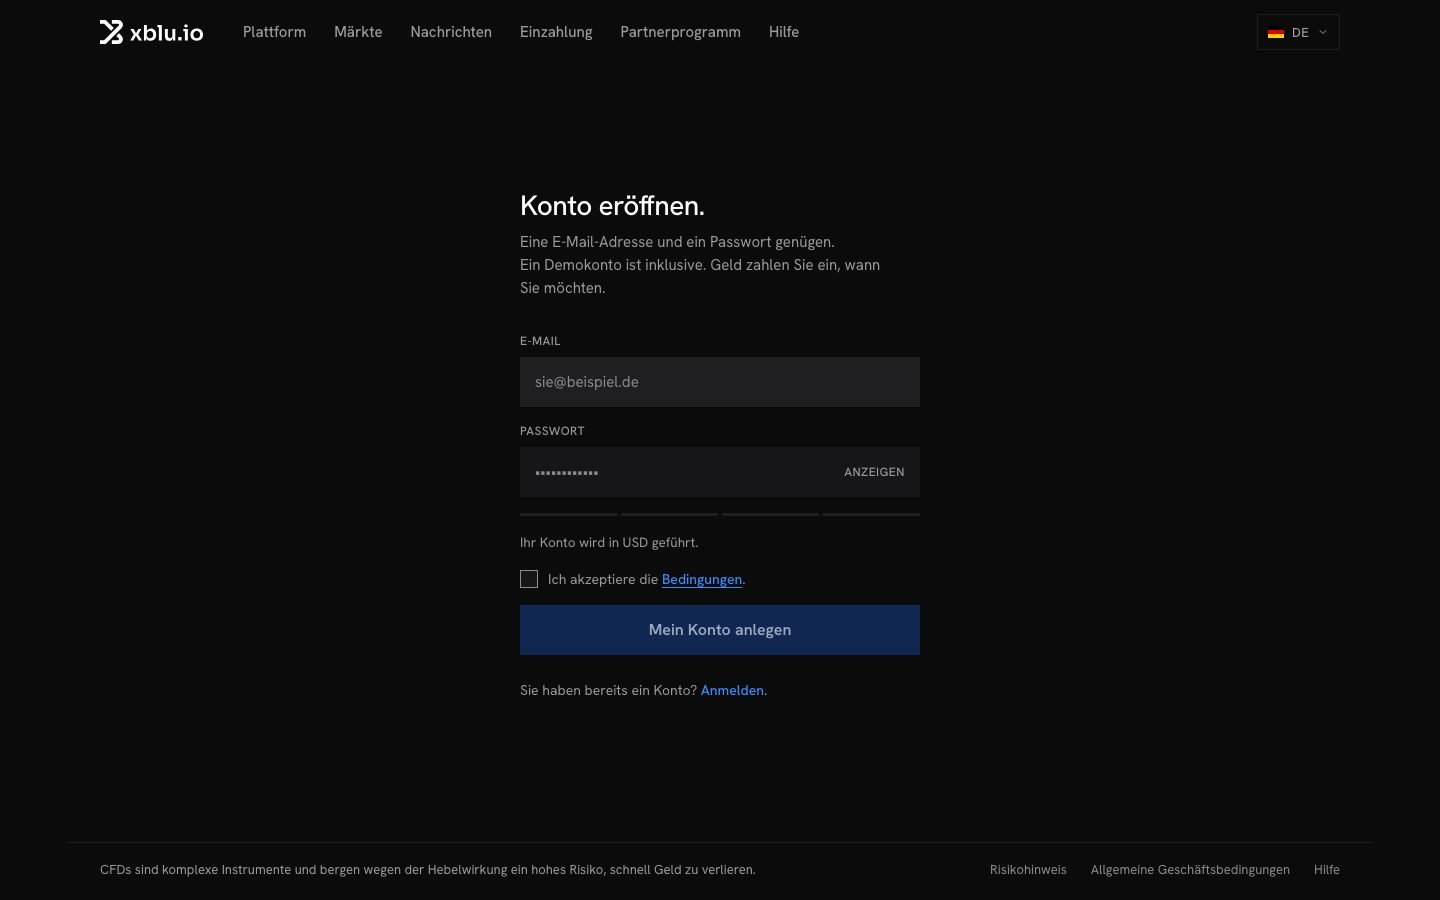Show password with ANZEIGEN

pos(874,472)
